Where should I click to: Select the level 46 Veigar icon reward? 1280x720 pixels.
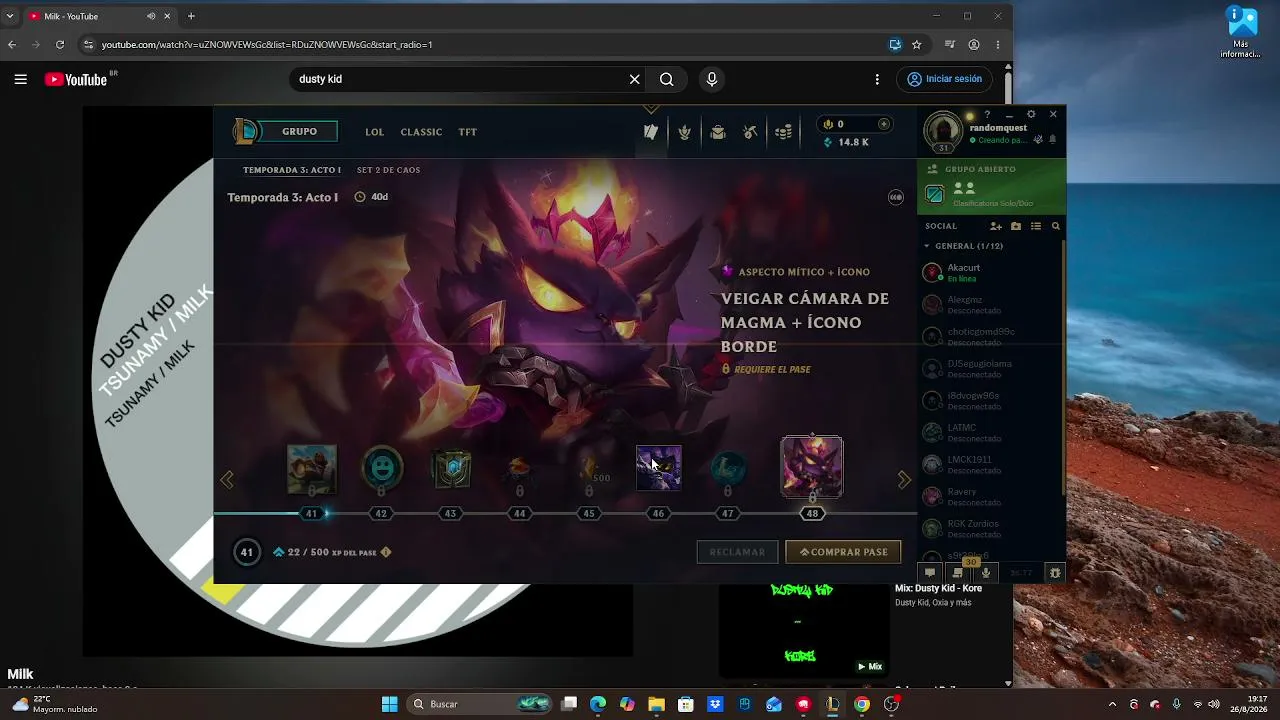pyautogui.click(x=659, y=468)
